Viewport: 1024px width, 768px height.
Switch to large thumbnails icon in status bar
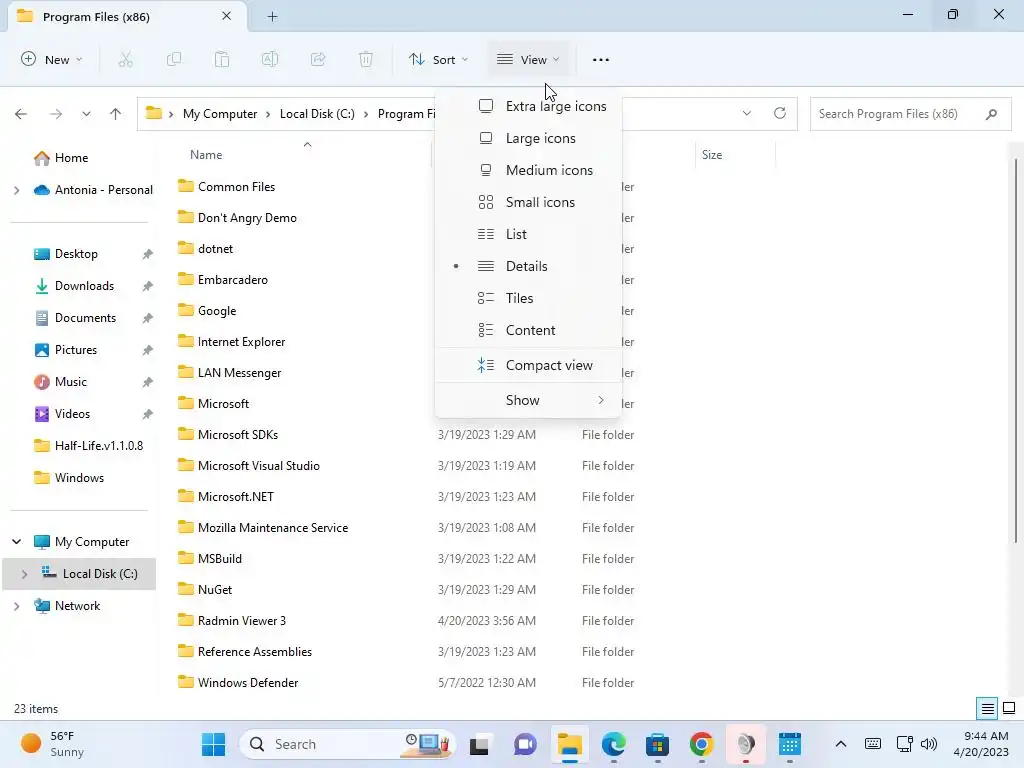pos(1009,708)
